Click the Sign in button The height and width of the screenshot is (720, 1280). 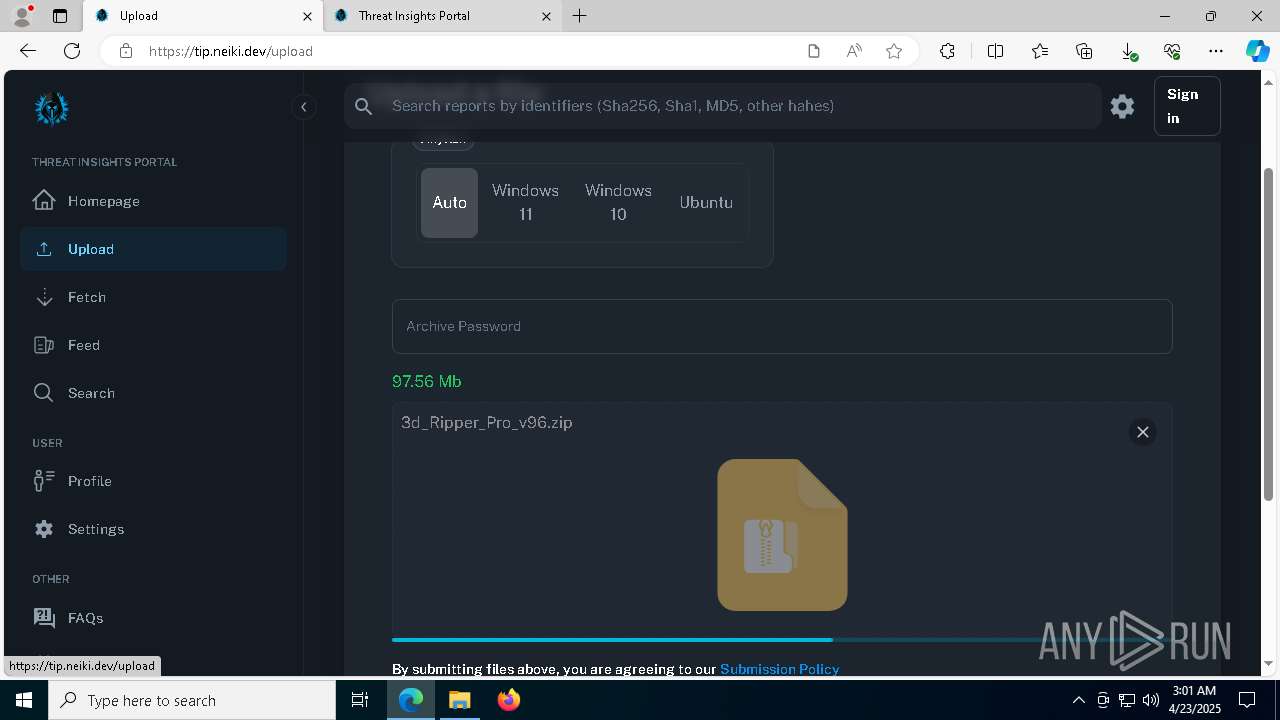pyautogui.click(x=1187, y=106)
